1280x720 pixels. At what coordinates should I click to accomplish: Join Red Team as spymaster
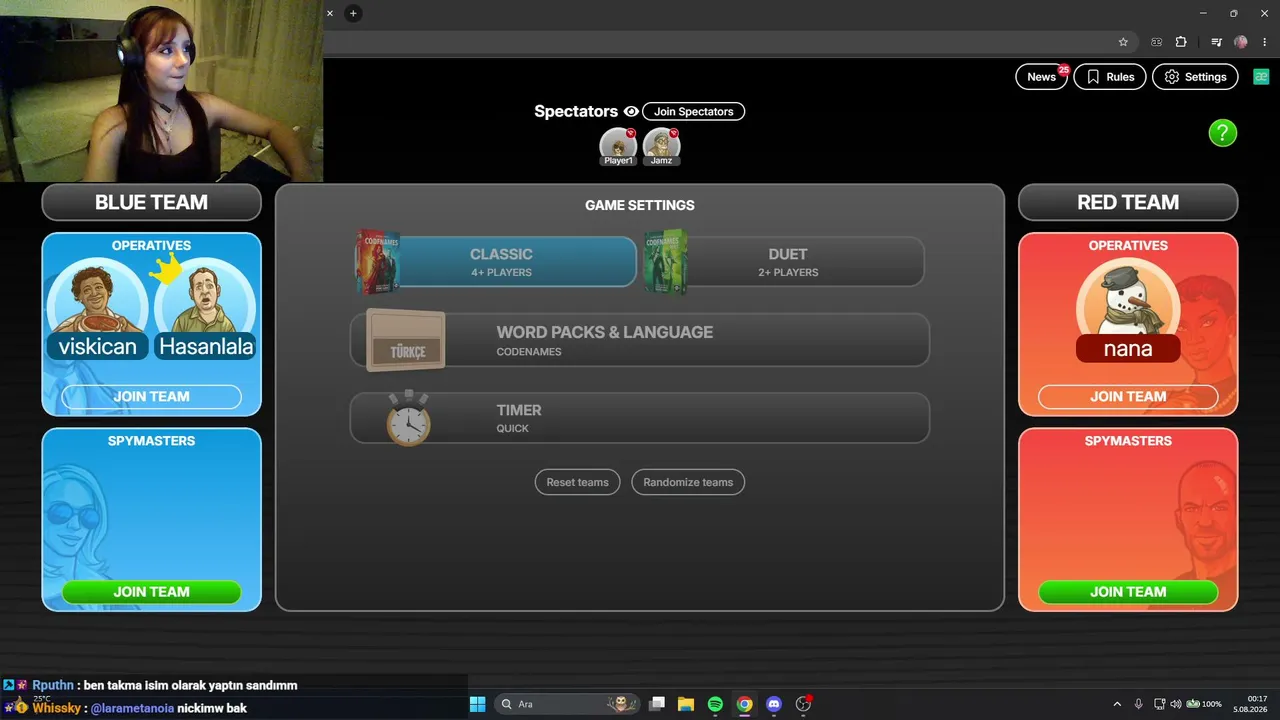point(1128,592)
